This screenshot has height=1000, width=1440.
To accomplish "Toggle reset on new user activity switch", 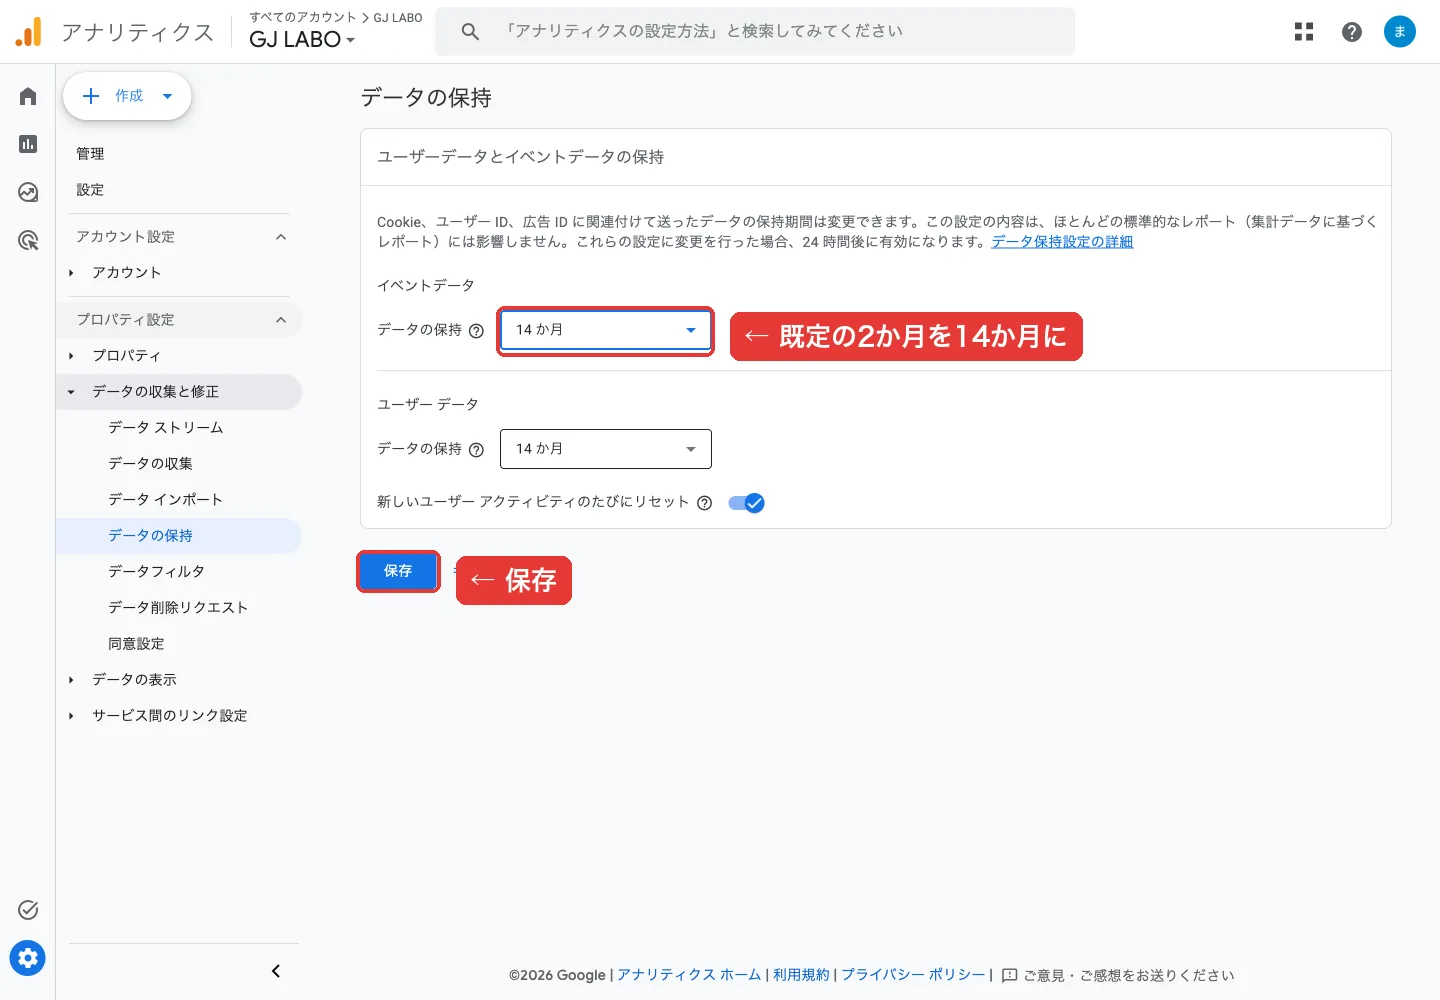I will [747, 503].
